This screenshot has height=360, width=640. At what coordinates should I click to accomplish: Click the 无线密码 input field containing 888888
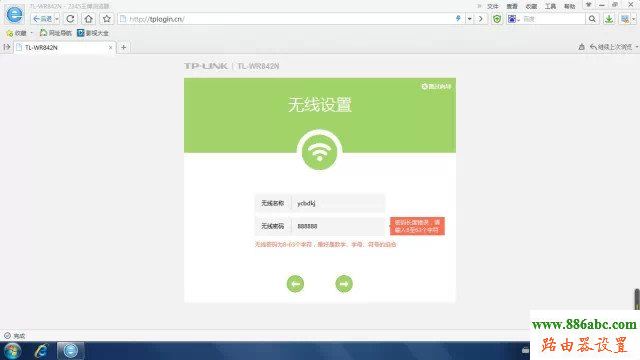click(x=338, y=226)
